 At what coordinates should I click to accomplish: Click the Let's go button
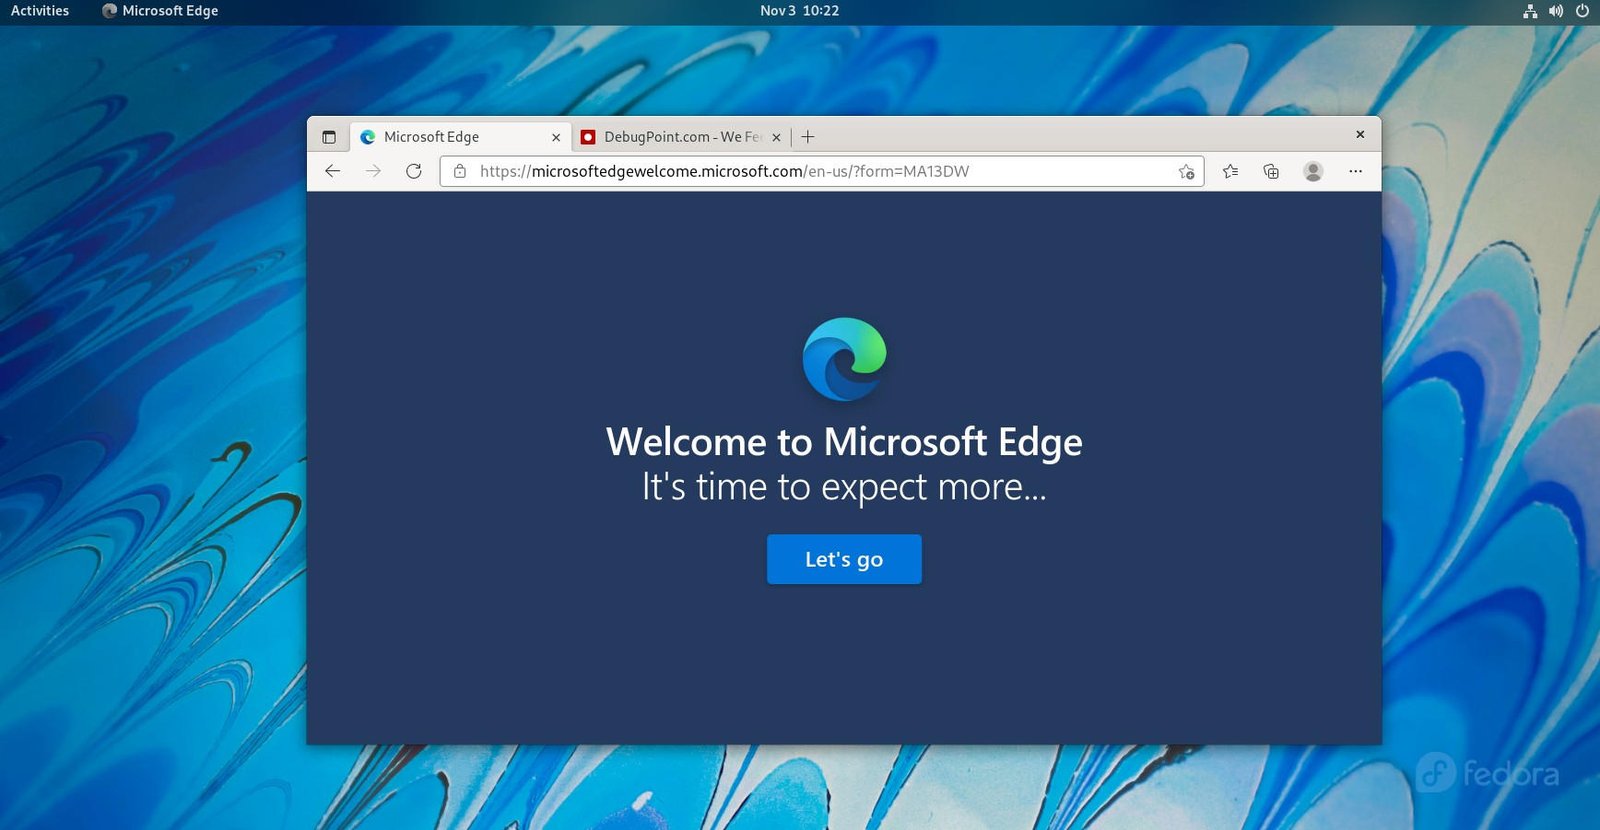844,559
